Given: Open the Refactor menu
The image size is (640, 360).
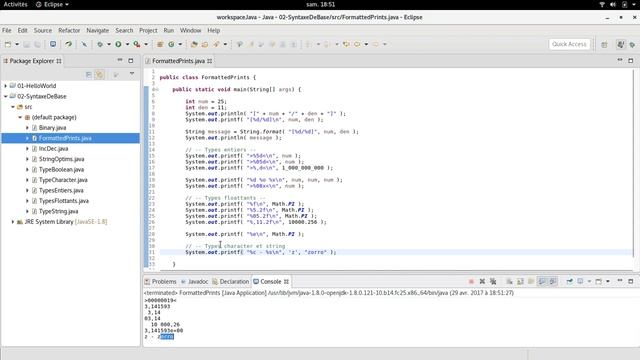Looking at the screenshot, I should 69,30.
